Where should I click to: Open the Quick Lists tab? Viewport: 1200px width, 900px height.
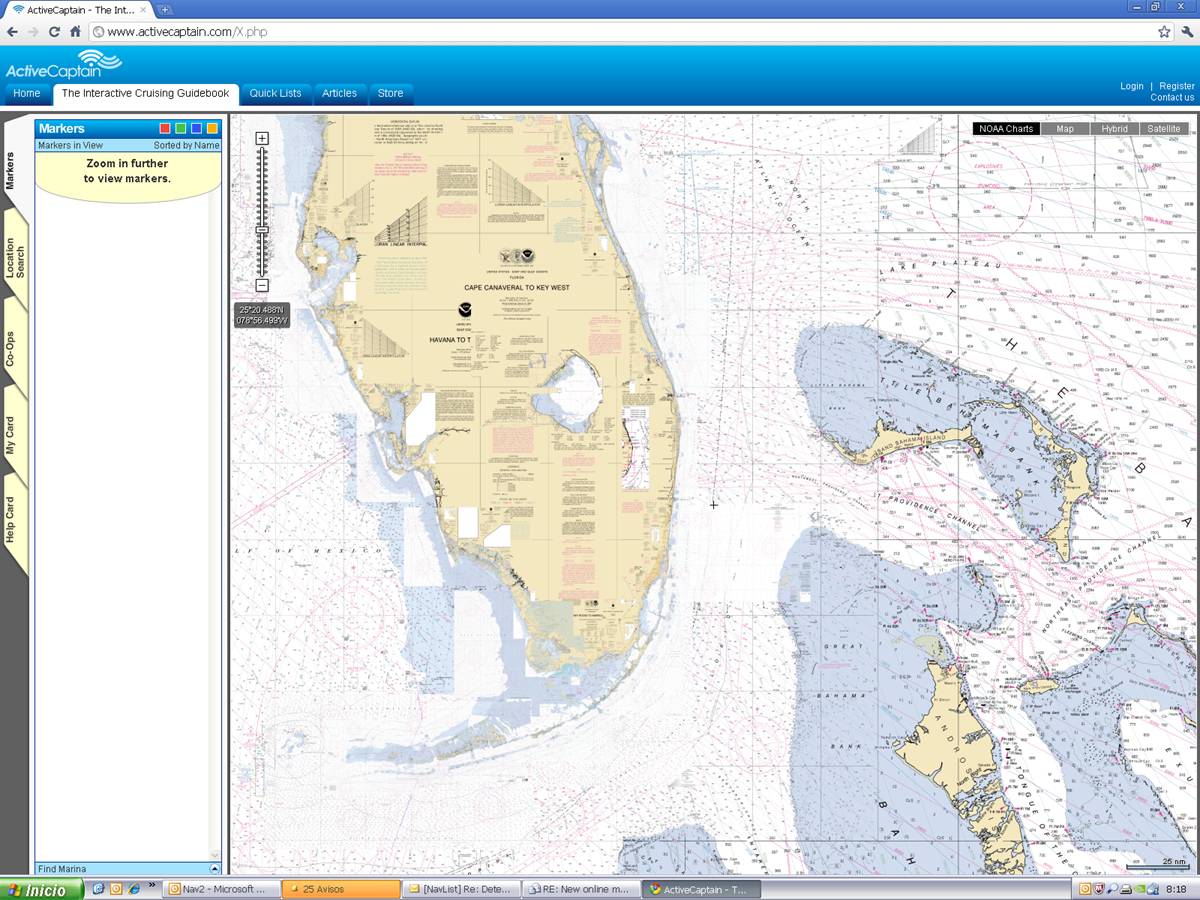275,93
